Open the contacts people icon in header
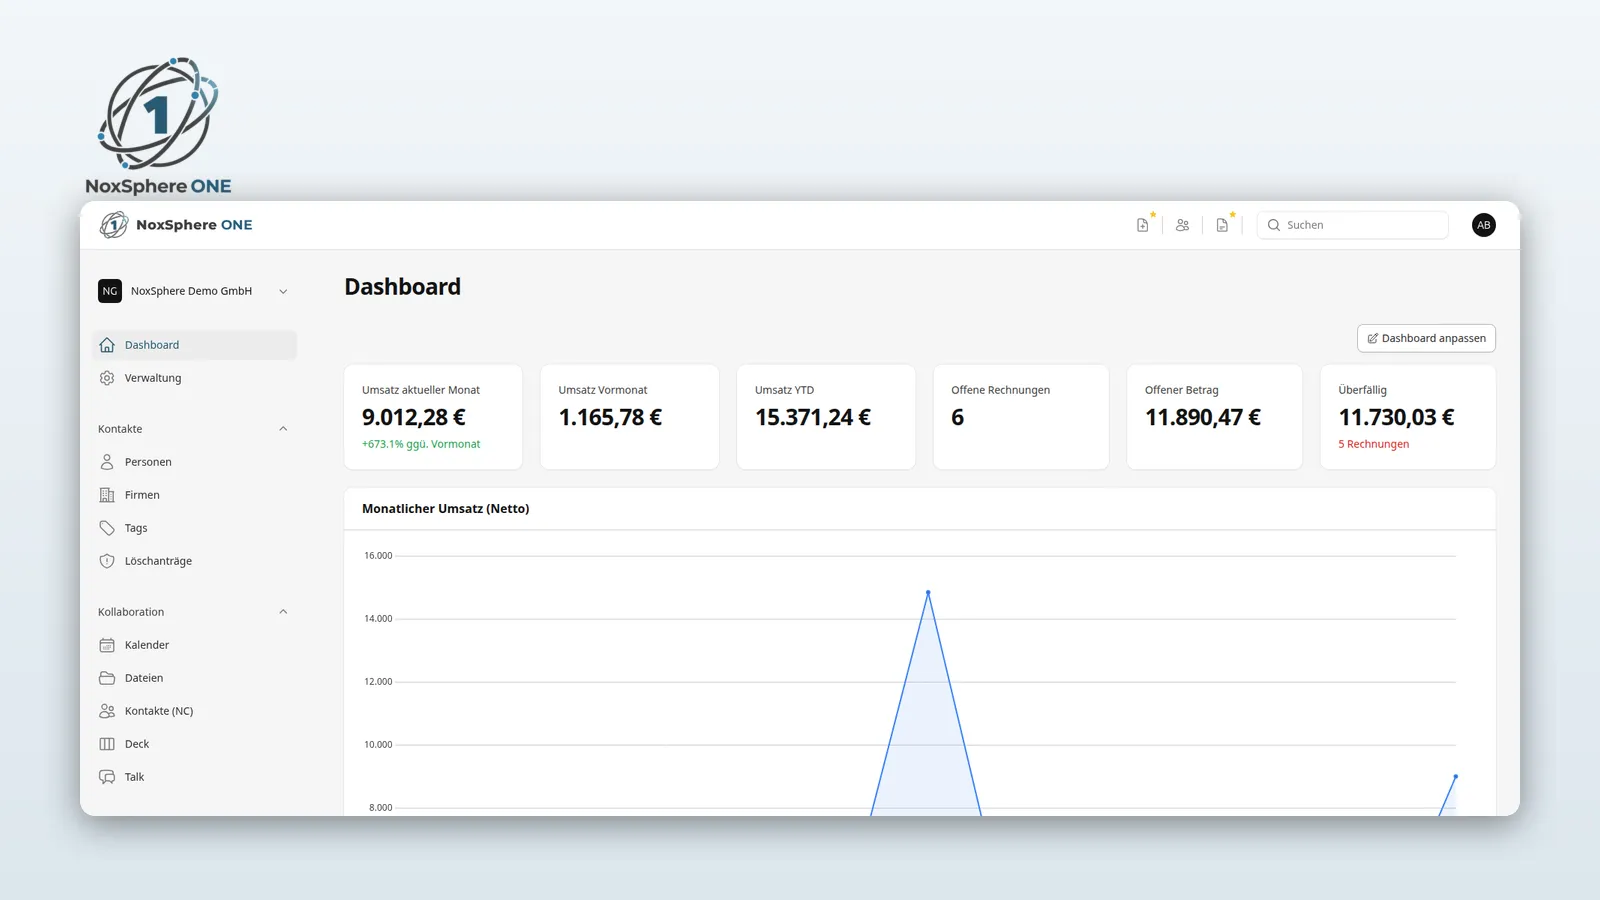Viewport: 1600px width, 900px height. coord(1182,225)
